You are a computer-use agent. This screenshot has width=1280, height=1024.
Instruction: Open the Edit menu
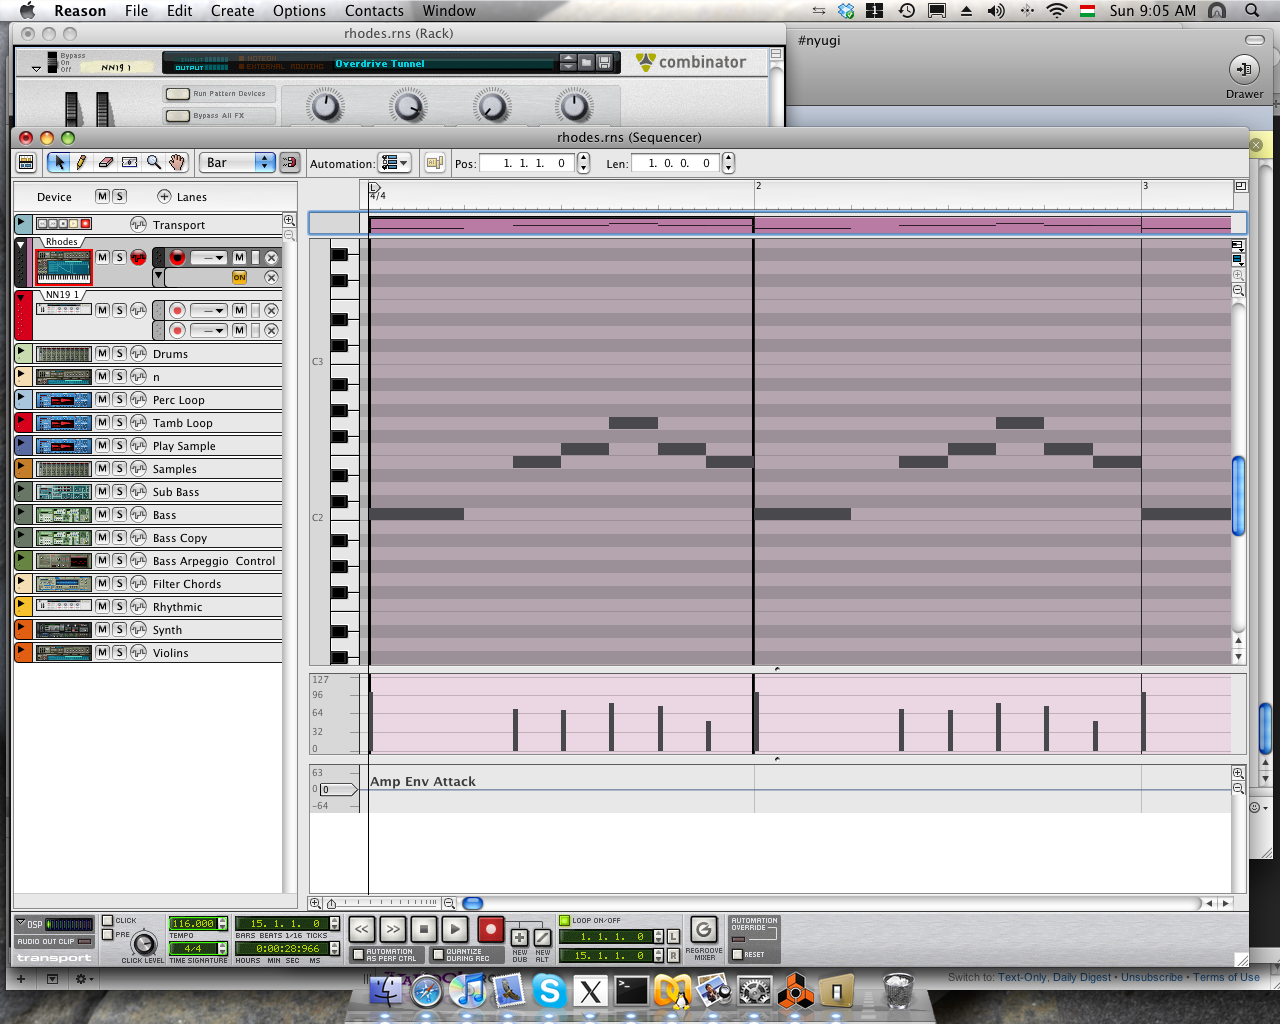(179, 11)
